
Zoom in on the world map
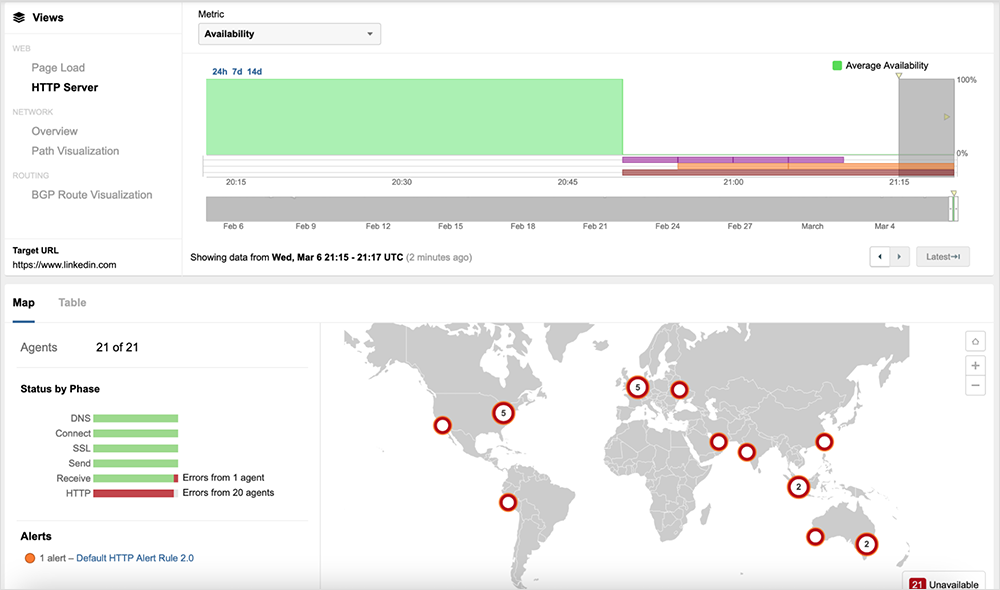pos(975,365)
